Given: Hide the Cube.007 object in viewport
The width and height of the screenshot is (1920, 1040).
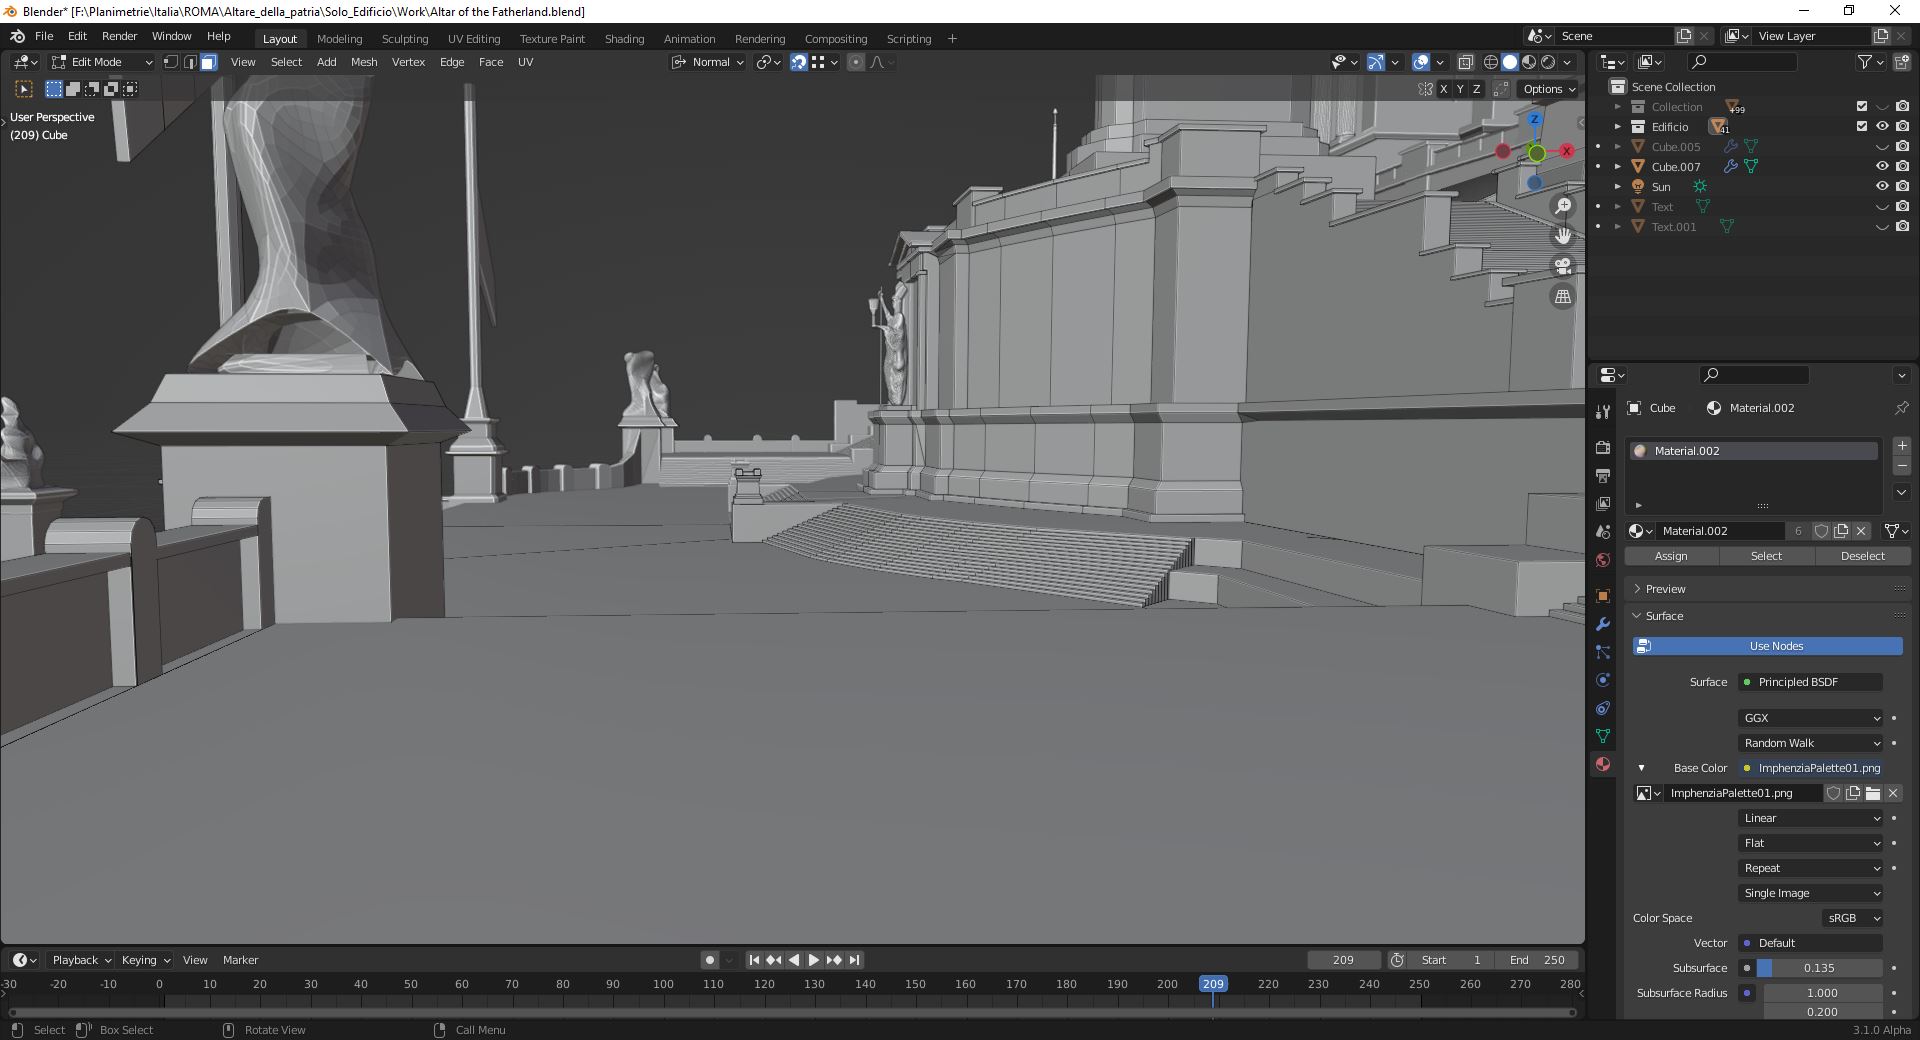Looking at the screenshot, I should pos(1883,166).
